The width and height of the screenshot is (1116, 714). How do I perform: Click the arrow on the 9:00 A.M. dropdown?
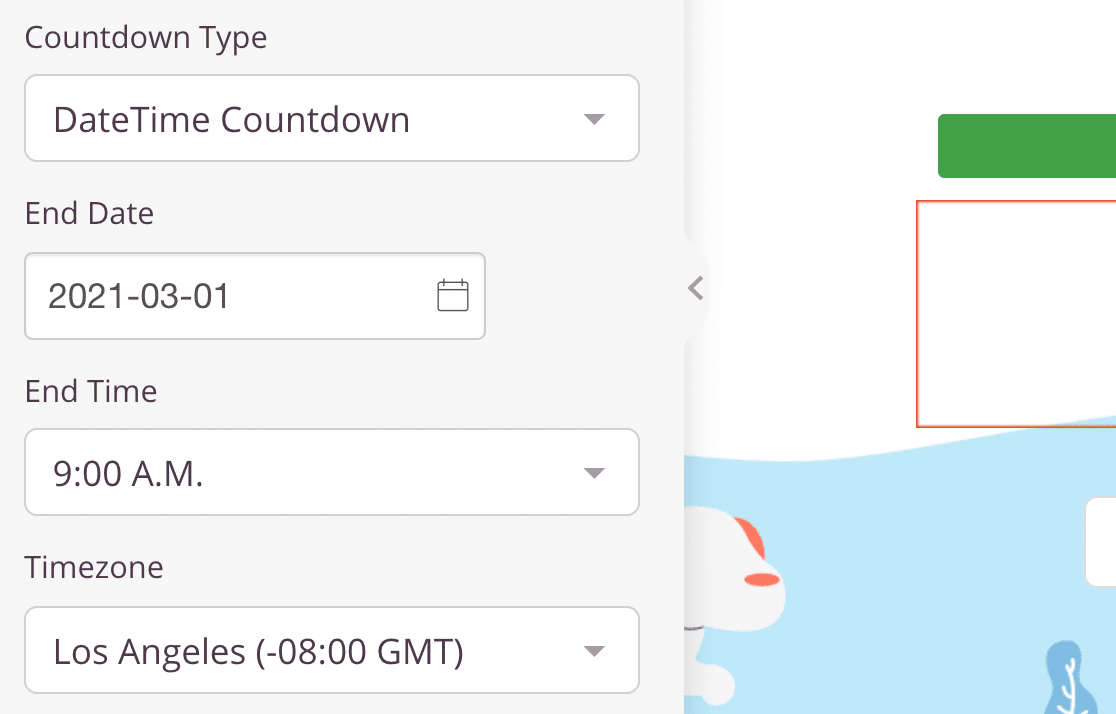point(594,473)
